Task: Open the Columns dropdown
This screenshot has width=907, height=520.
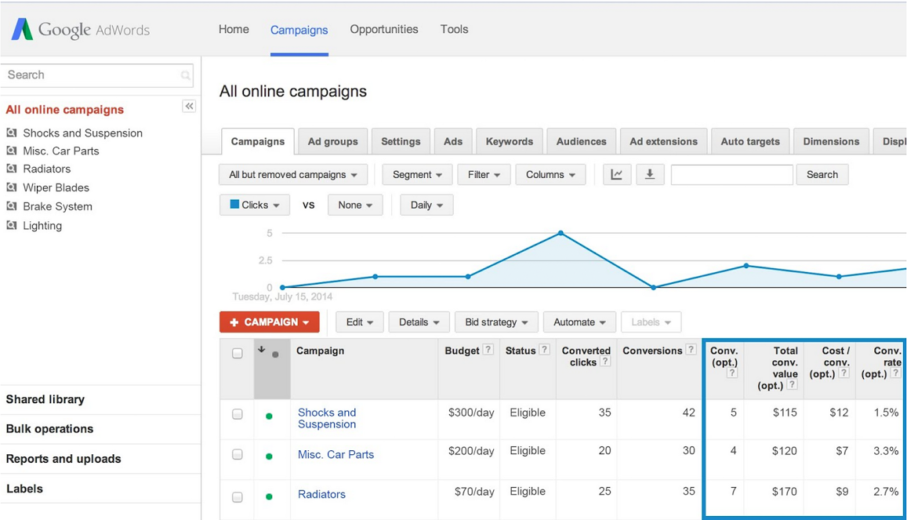Action: (551, 175)
